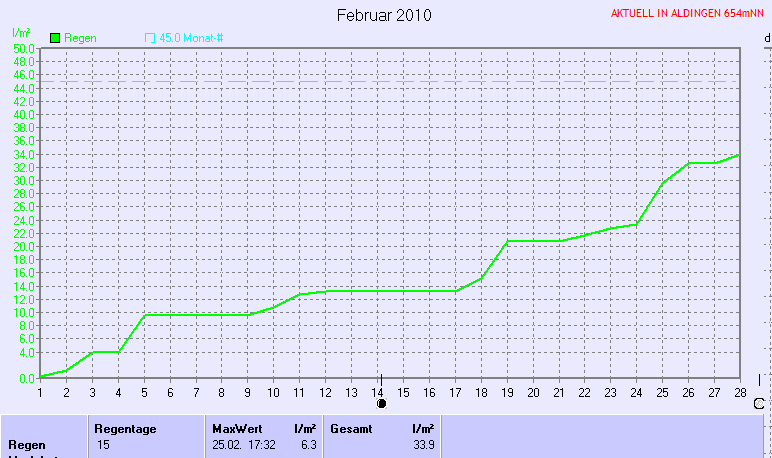Viewport: 772px width, 458px height.
Task: Click the 33.9 total rainfall value
Action: [423, 443]
